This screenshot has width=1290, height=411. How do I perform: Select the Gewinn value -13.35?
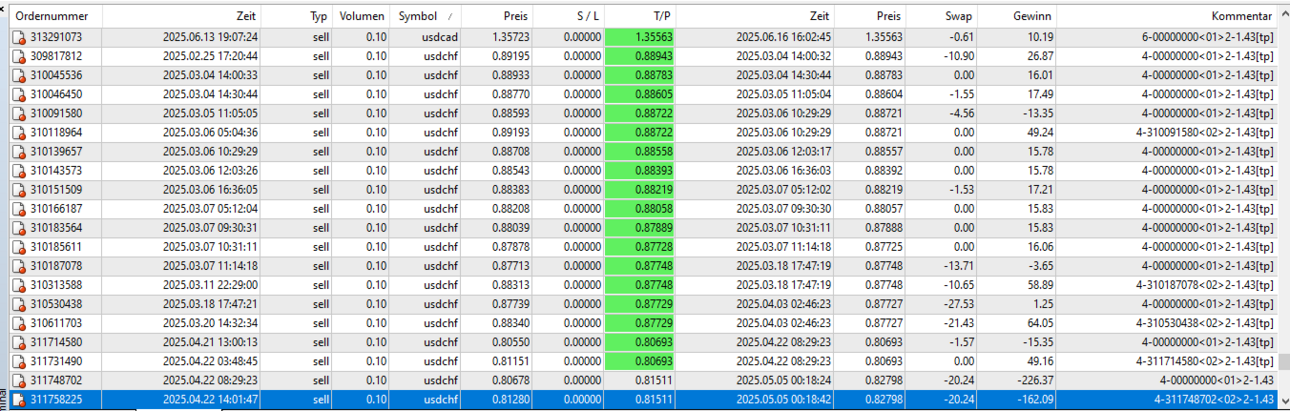point(1037,113)
